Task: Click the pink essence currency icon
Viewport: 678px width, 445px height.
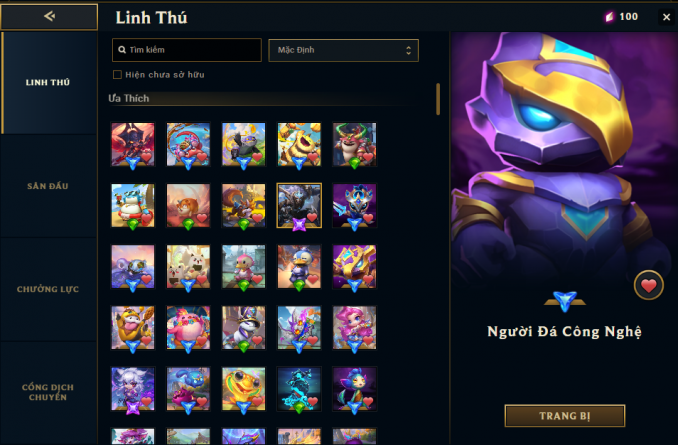Action: (609, 17)
